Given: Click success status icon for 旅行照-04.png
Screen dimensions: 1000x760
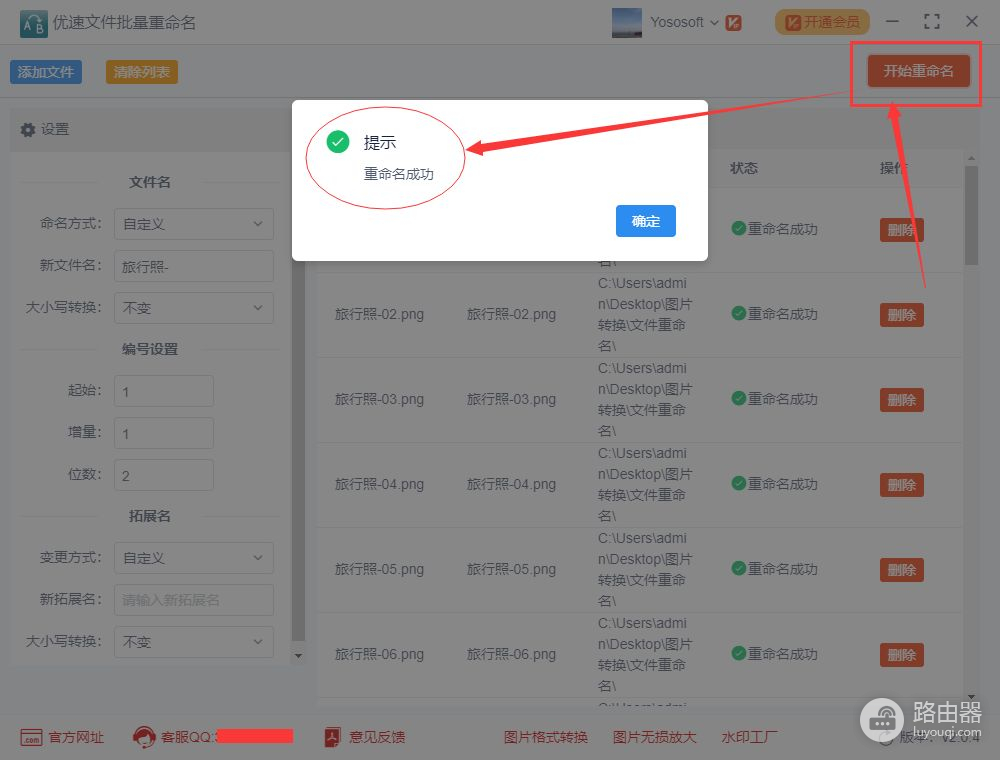Looking at the screenshot, I should click(739, 483).
